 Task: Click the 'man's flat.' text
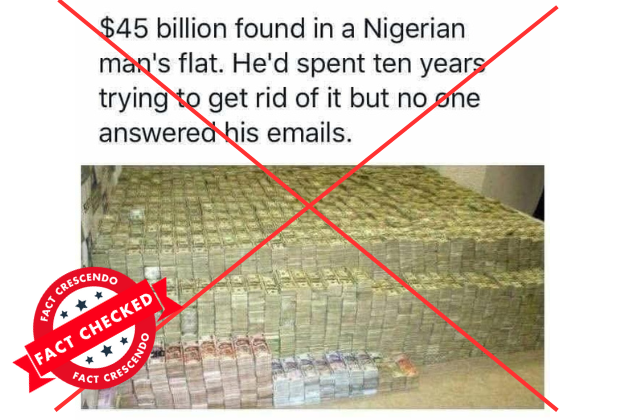[161, 64]
